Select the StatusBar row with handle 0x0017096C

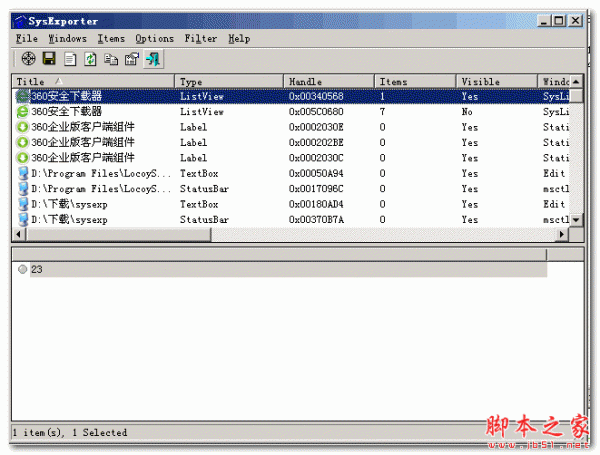(292, 189)
